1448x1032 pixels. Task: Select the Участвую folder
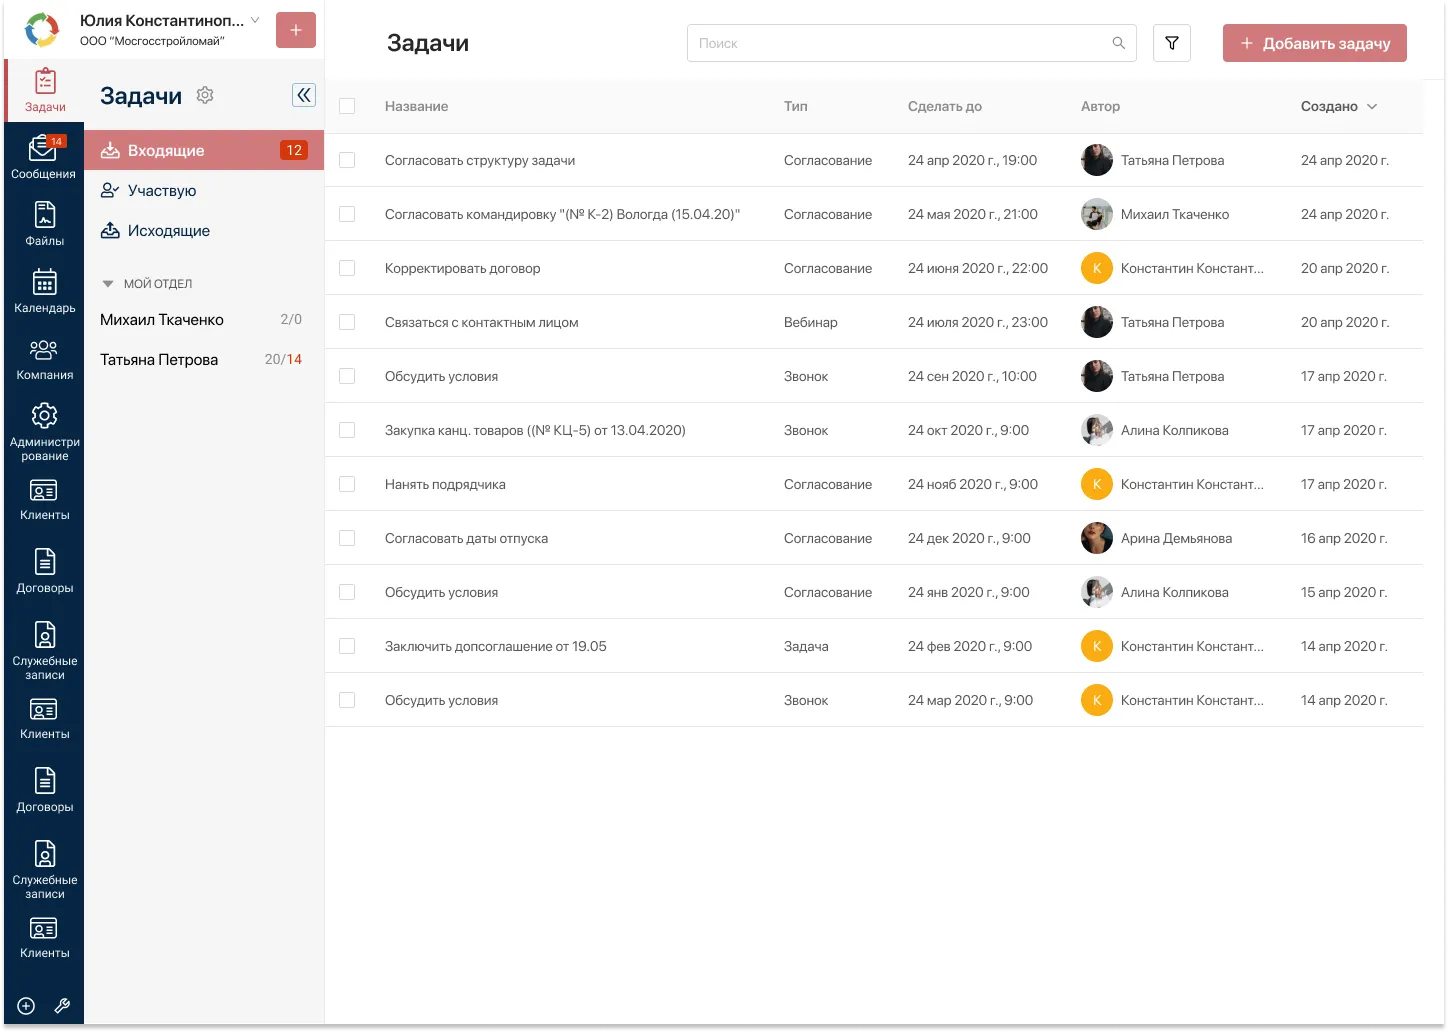tap(204, 190)
